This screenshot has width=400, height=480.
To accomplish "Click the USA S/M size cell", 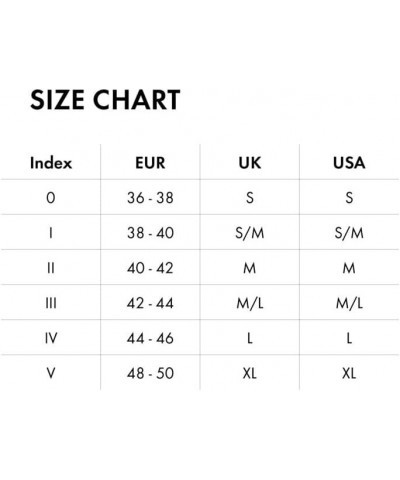I will (349, 233).
